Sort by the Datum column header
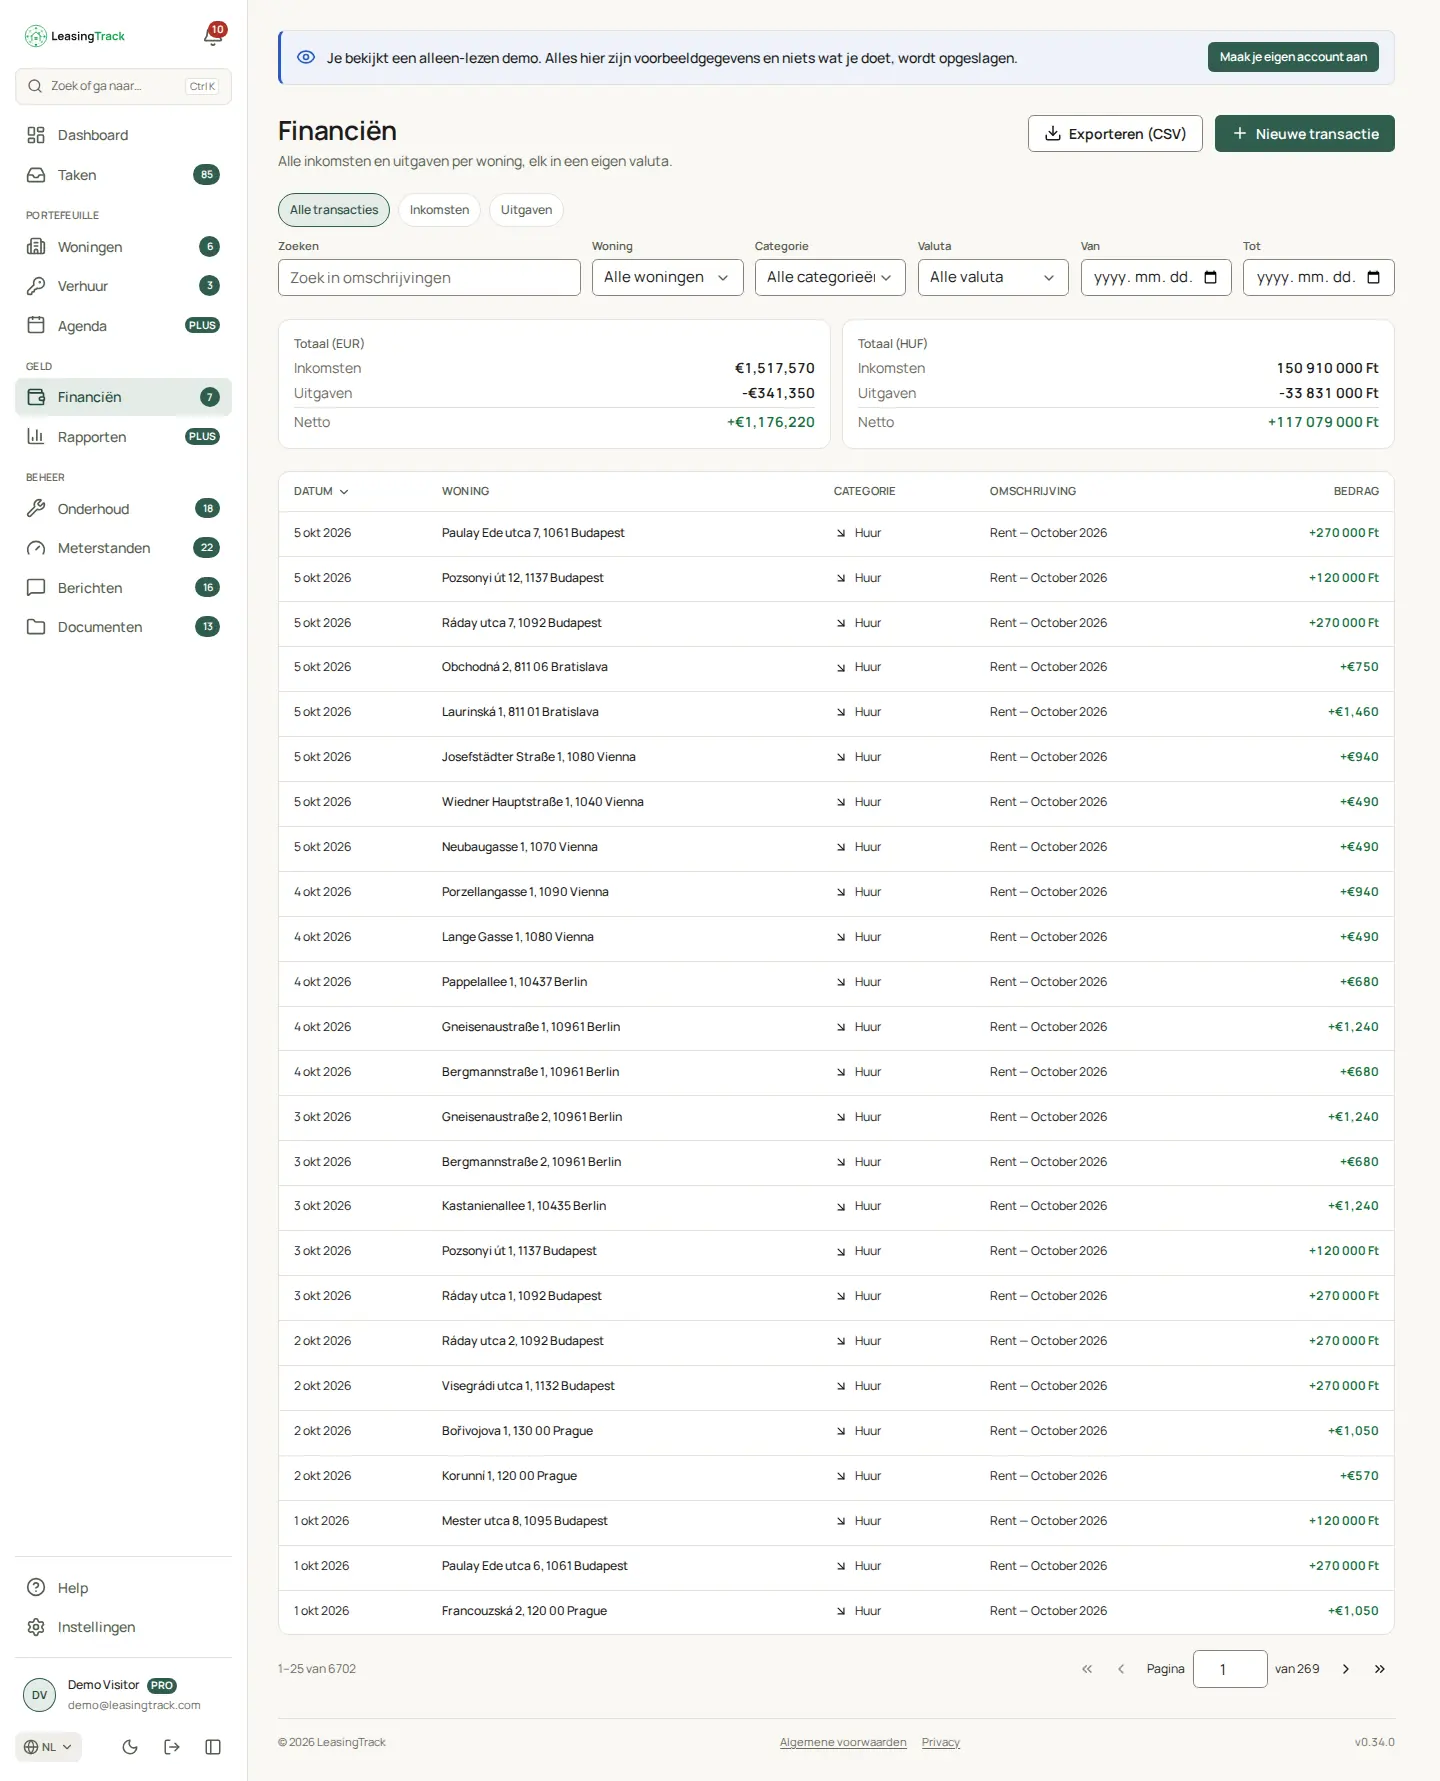 (x=321, y=492)
